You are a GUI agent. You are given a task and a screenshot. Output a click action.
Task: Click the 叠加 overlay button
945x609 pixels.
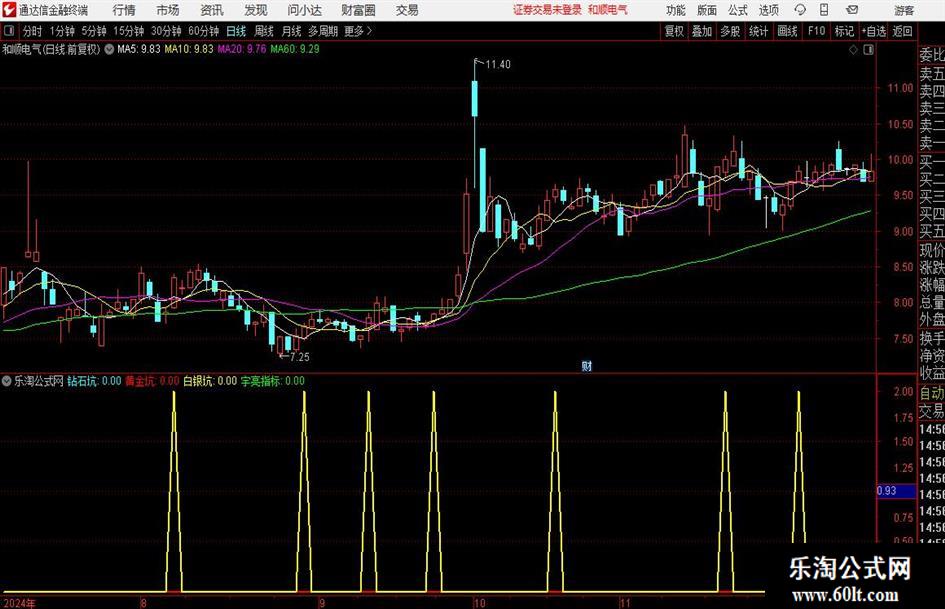click(x=702, y=31)
